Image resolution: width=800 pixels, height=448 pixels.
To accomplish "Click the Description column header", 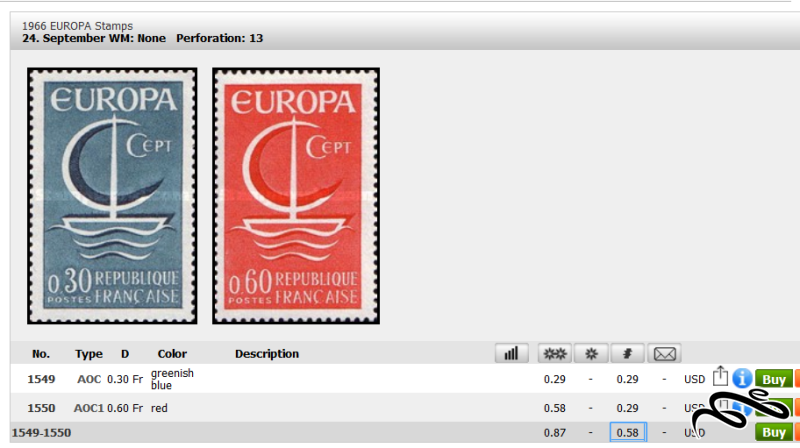I will (267, 354).
